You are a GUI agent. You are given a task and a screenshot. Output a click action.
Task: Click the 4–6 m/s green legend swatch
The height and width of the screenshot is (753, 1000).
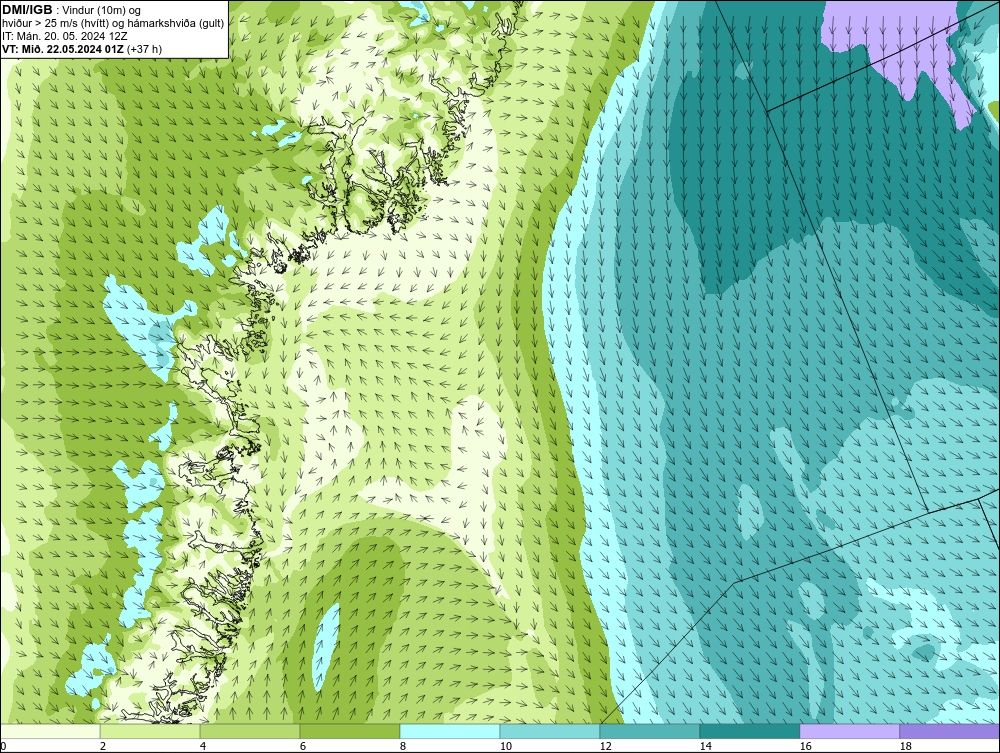(x=250, y=731)
